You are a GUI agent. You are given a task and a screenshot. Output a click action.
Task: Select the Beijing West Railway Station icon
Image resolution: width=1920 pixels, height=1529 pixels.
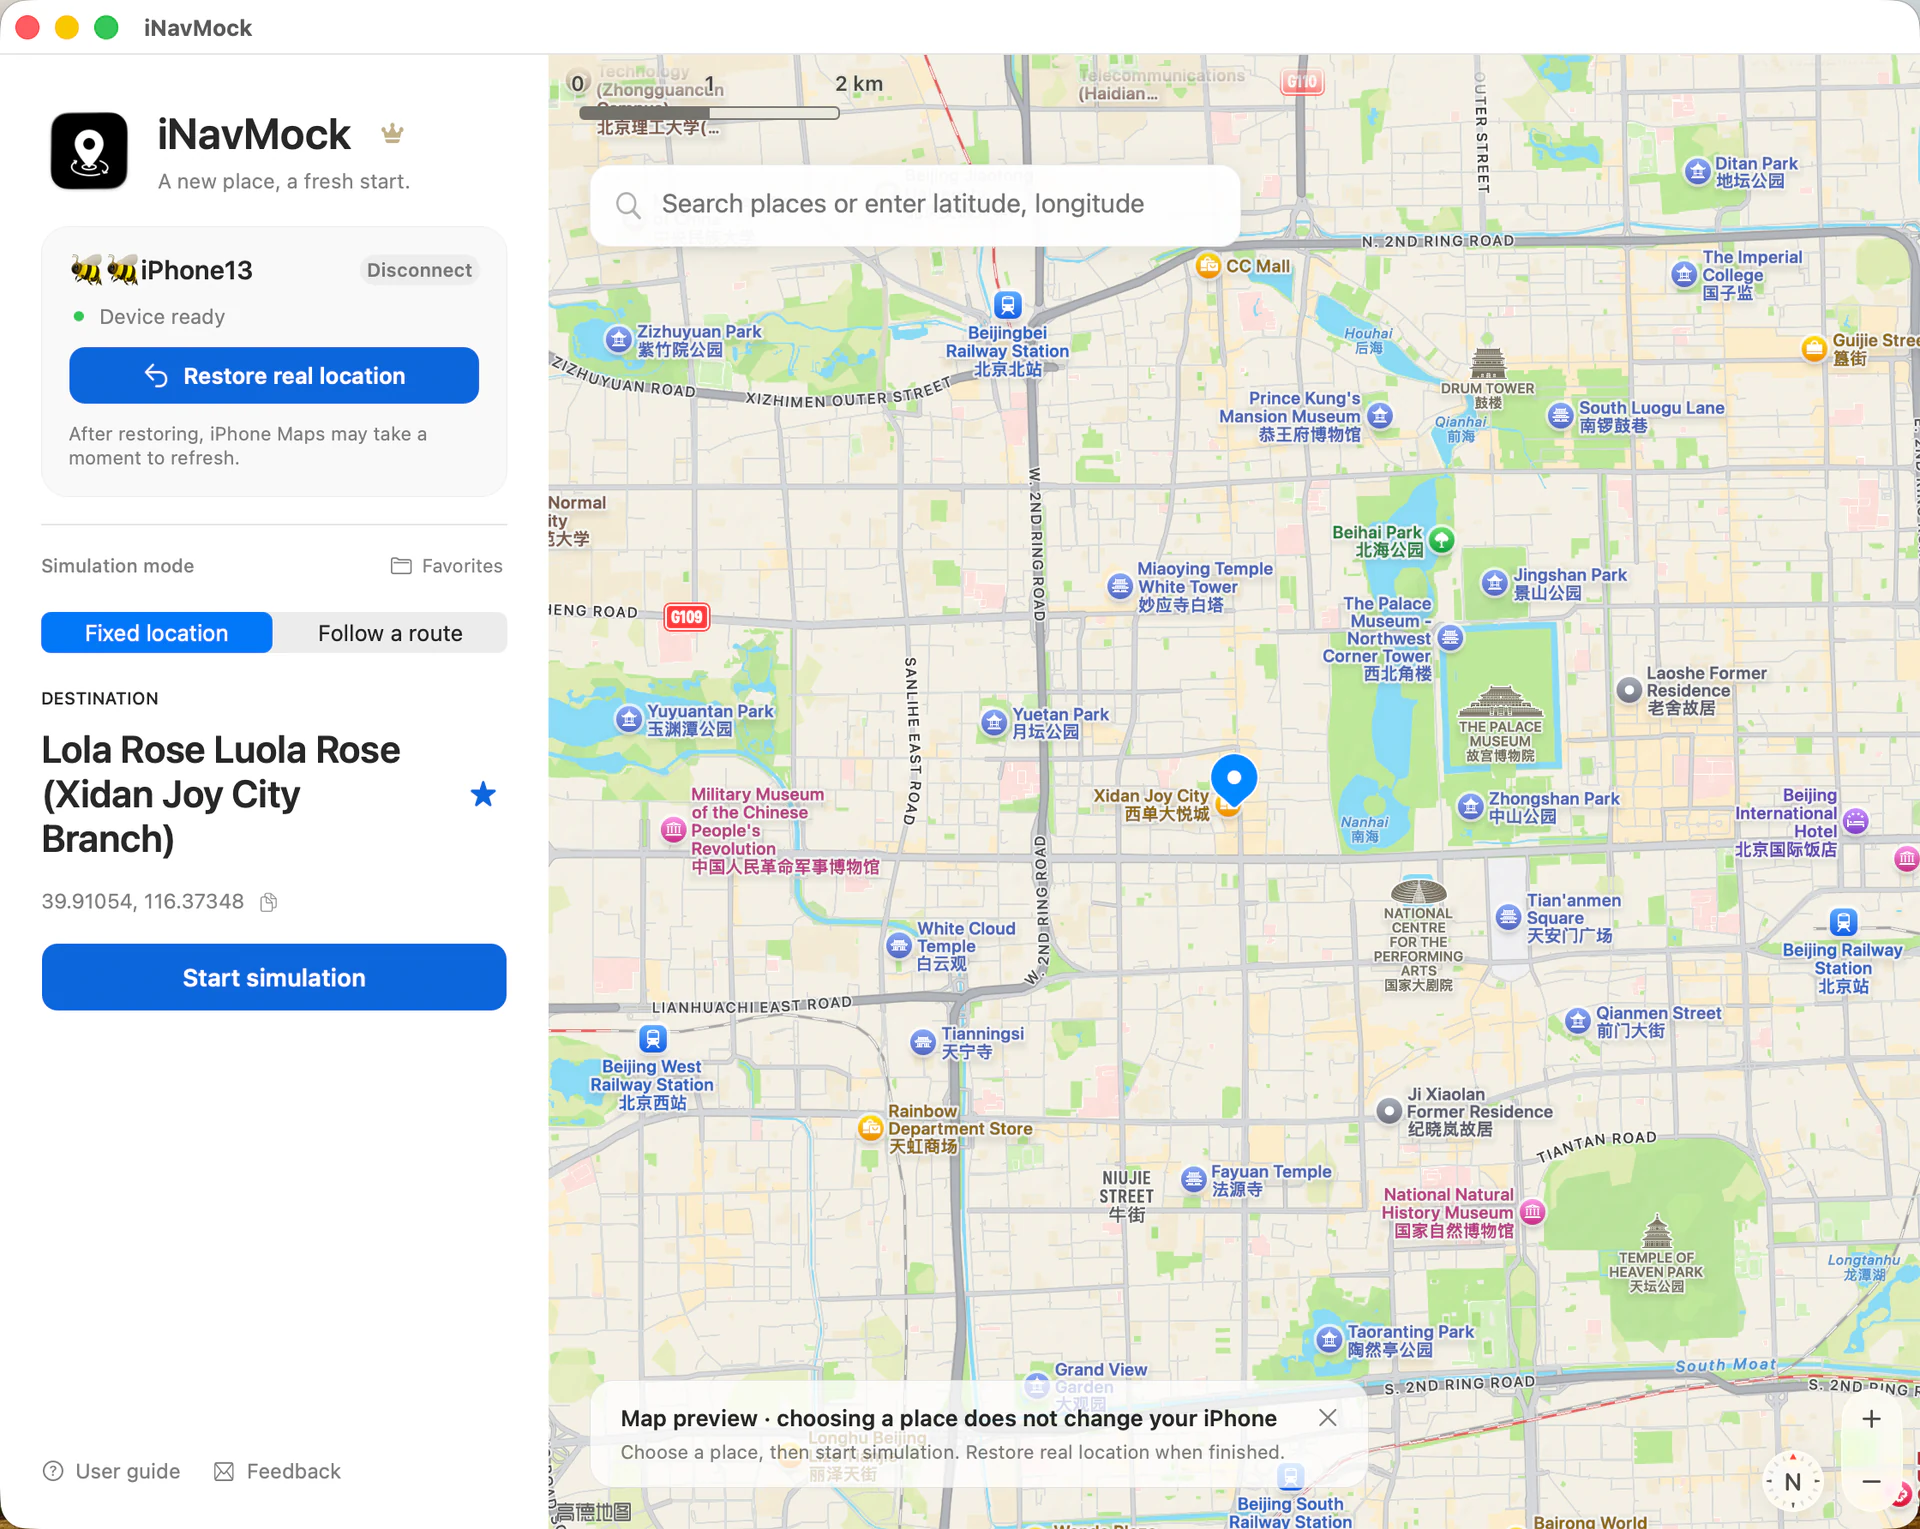[x=653, y=1039]
